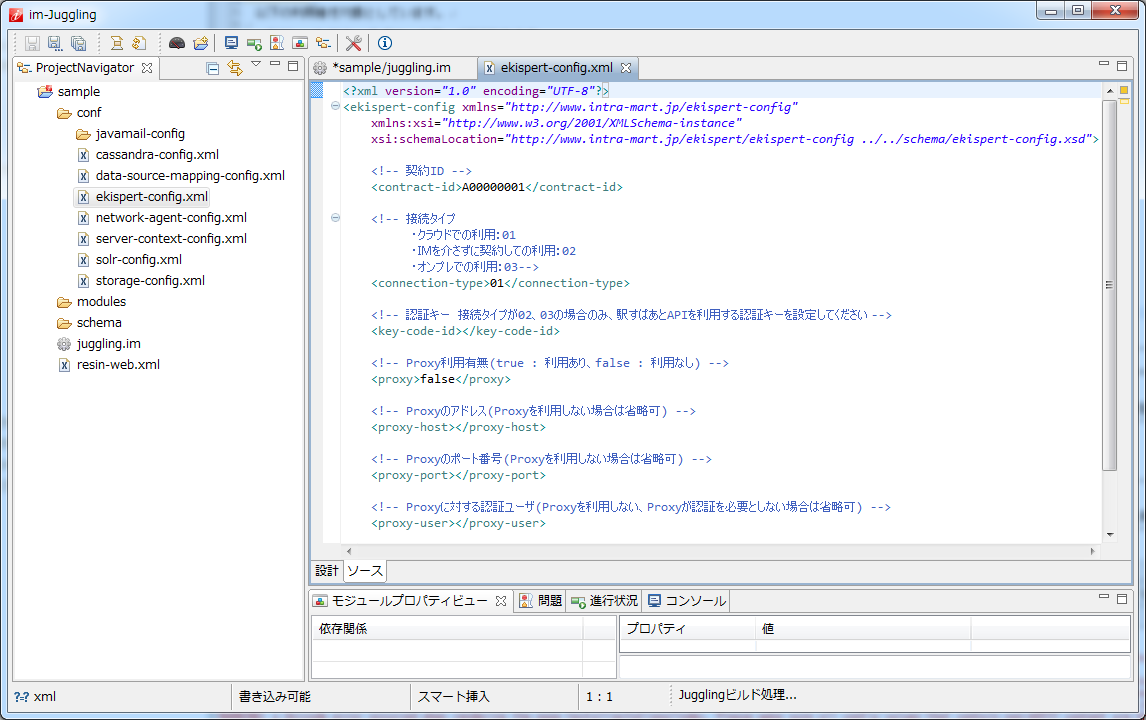Click the プロパティ column header
The height and width of the screenshot is (720, 1146).
(687, 629)
